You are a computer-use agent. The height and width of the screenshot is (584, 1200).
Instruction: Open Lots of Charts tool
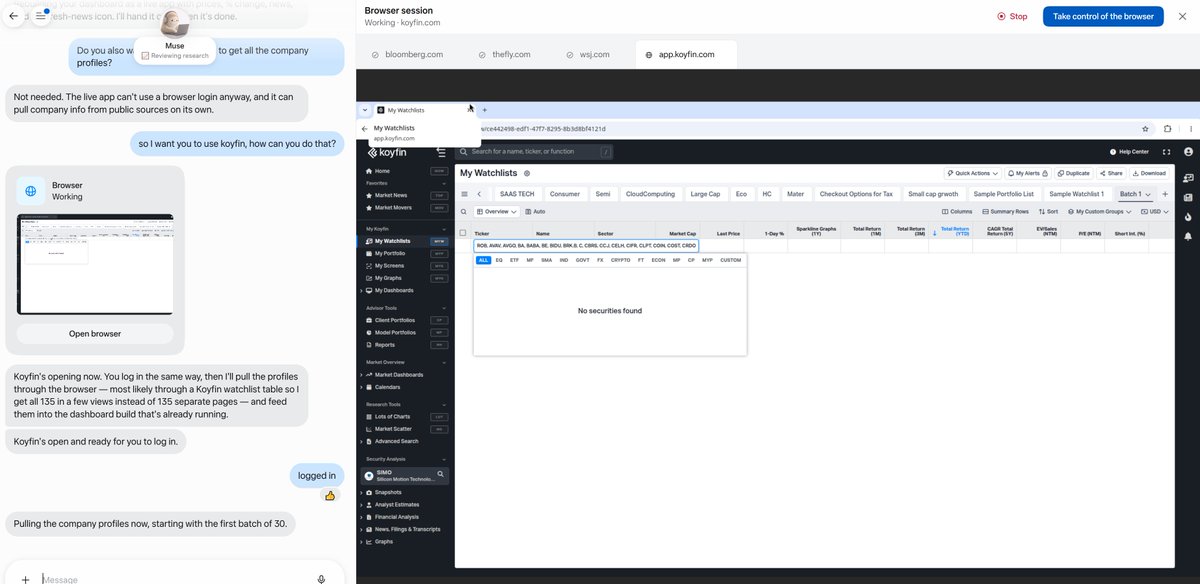pos(392,416)
